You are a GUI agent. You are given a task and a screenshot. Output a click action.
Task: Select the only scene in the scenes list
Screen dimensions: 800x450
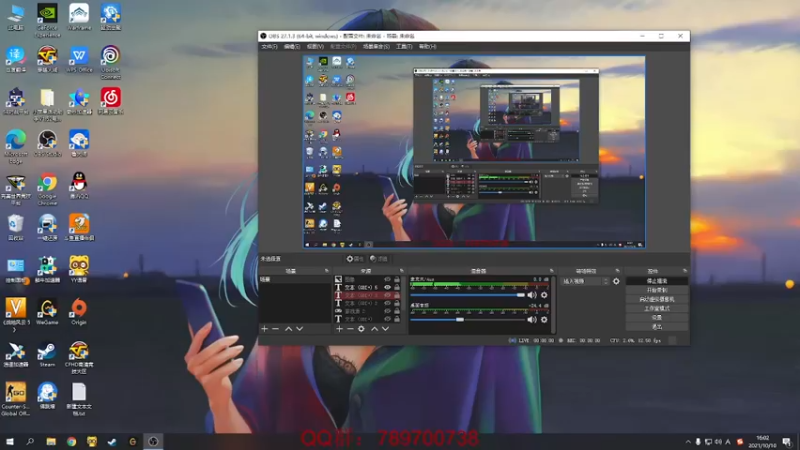[x=295, y=280]
